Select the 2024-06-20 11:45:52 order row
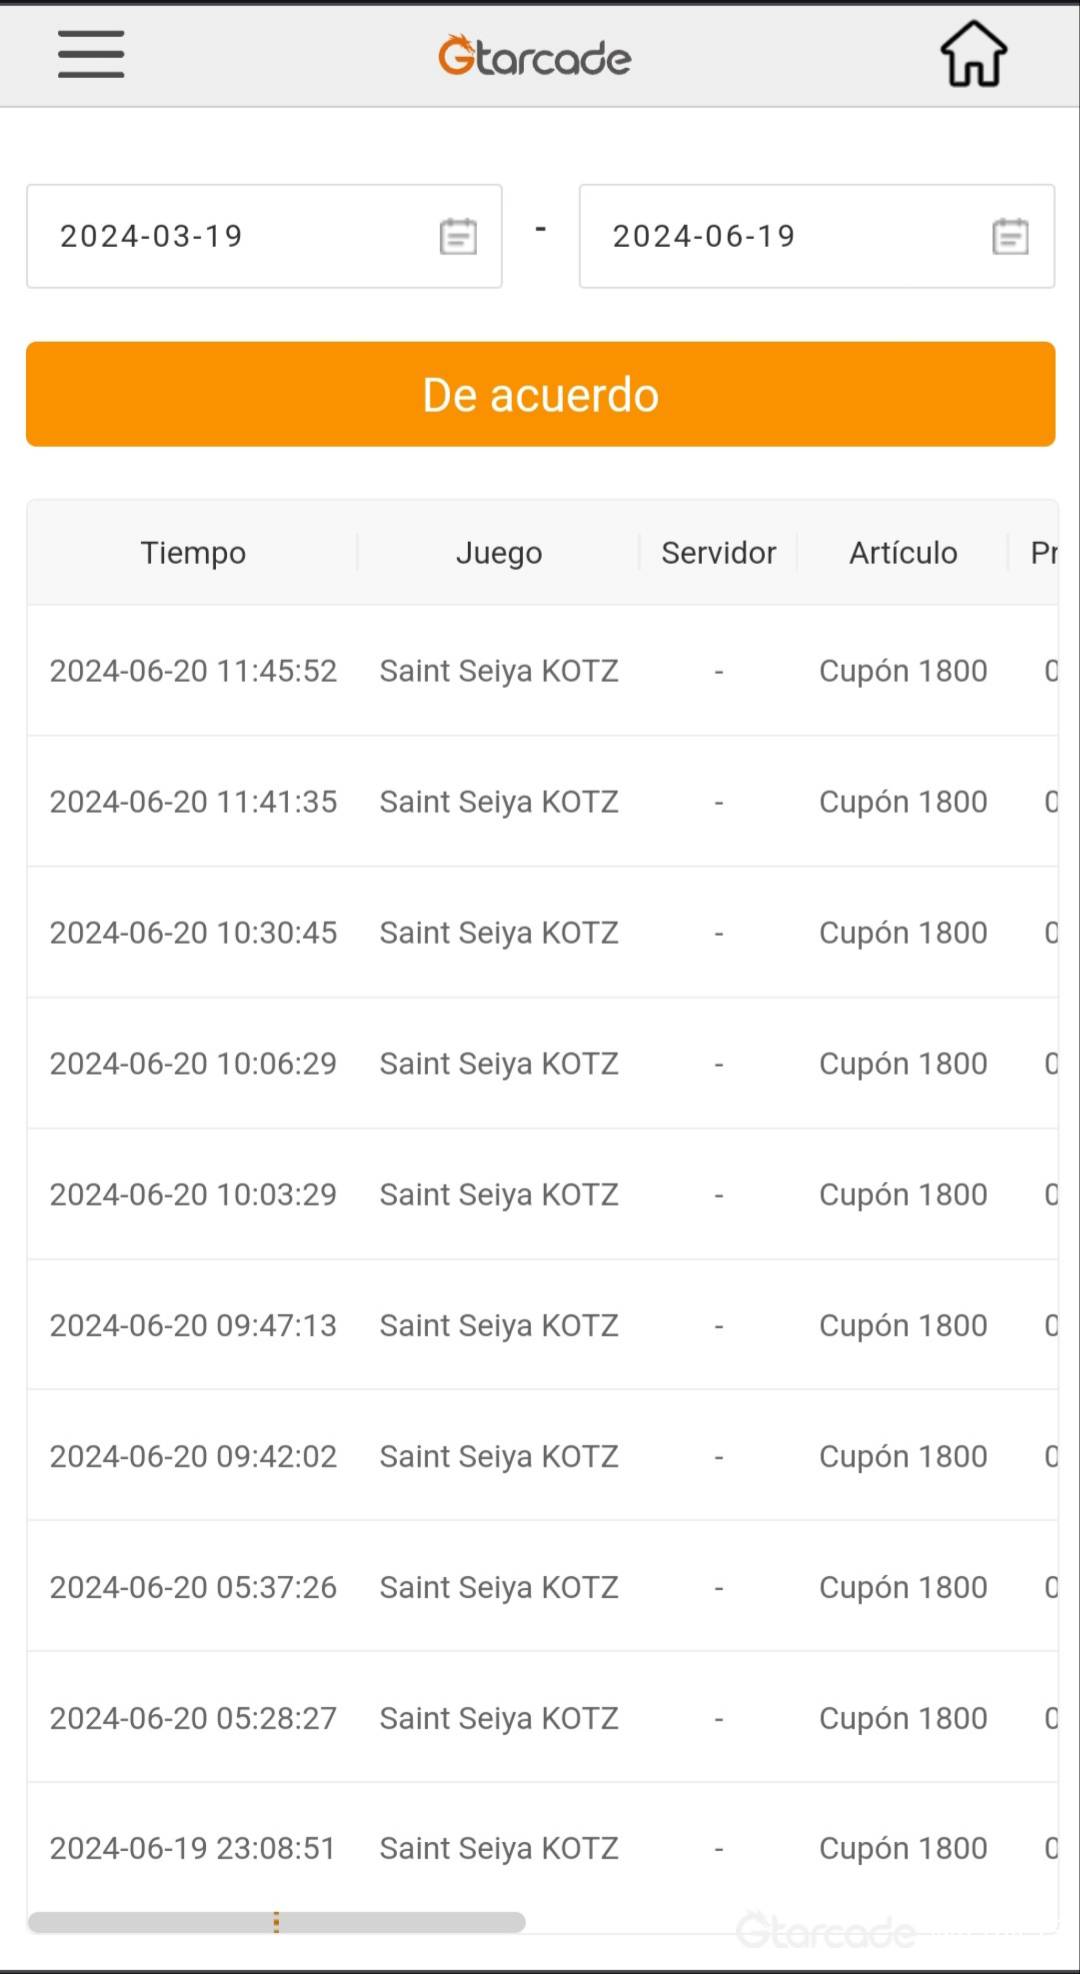 (x=540, y=671)
